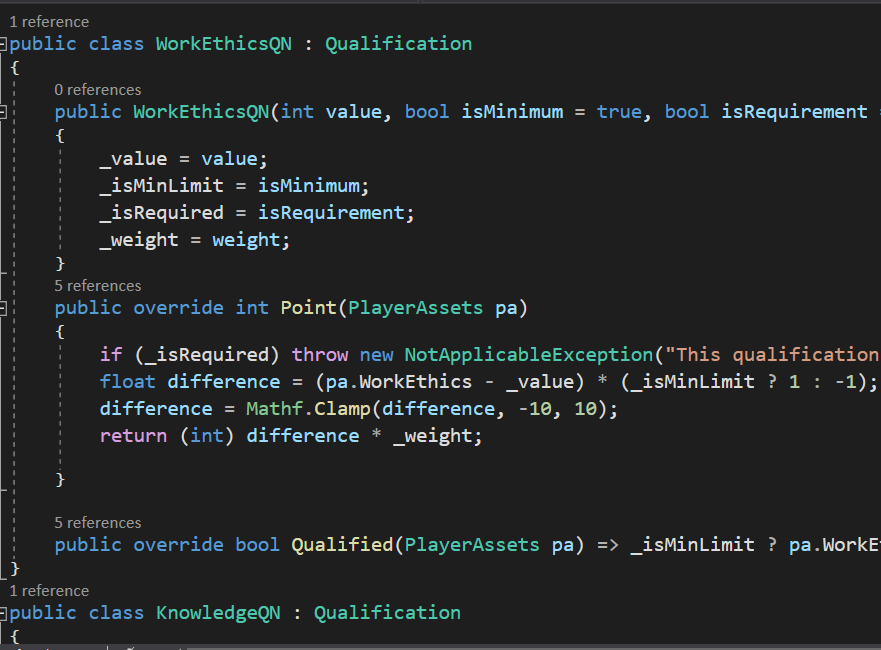Click PlayerAssets type in Qualified signature
881x650 pixels.
point(471,545)
